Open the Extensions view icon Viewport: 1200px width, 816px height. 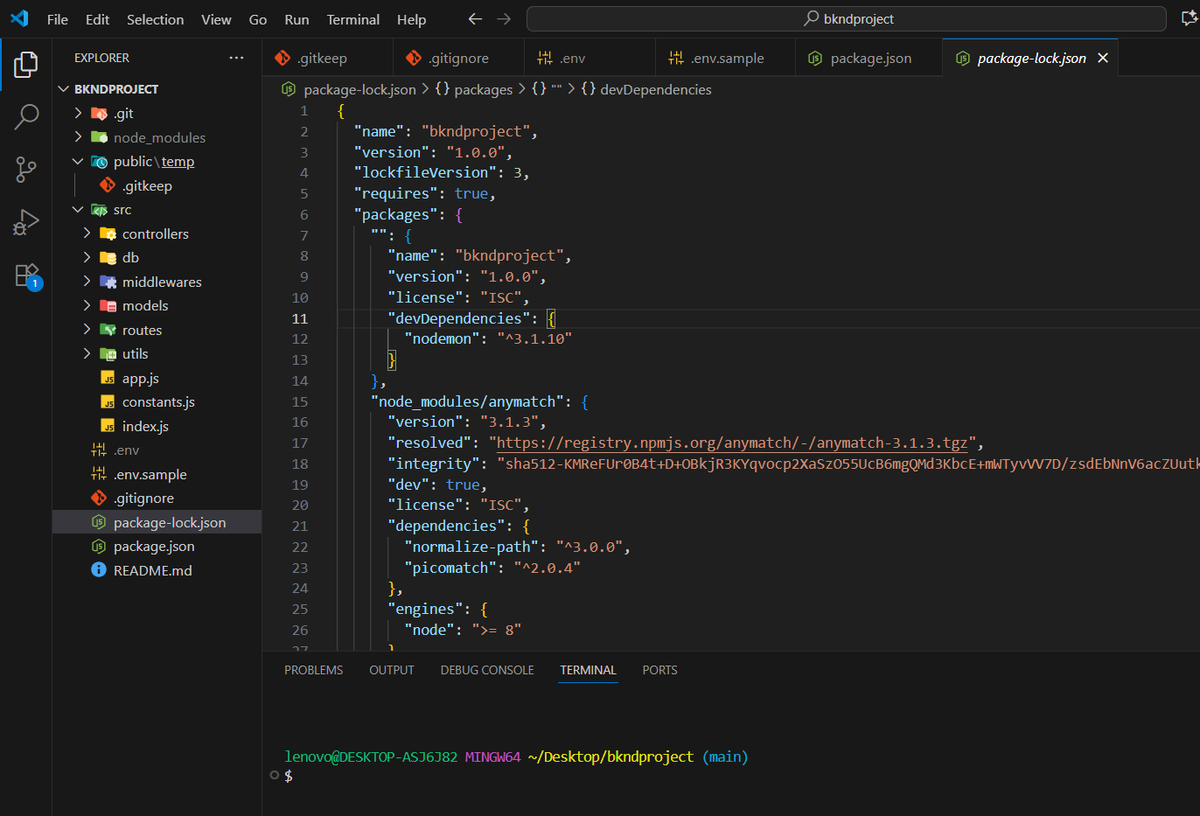[26, 275]
